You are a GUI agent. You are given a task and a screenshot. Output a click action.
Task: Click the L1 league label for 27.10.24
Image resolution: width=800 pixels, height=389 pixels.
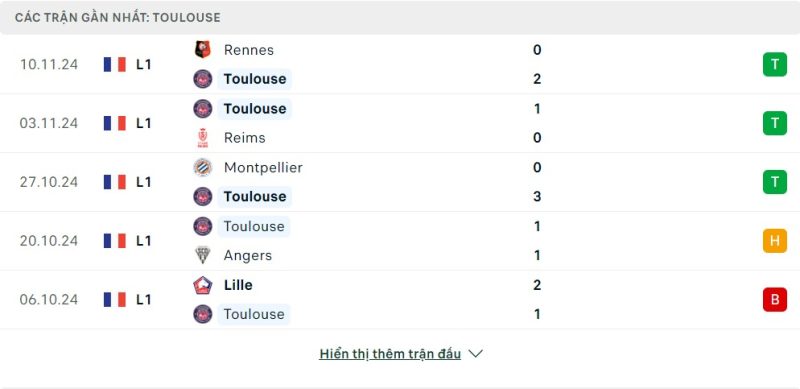pyautogui.click(x=143, y=182)
